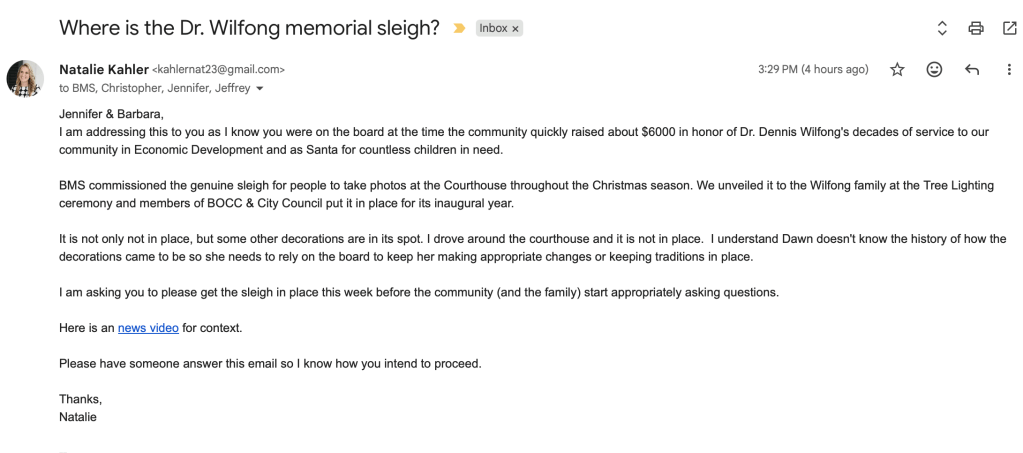1023x453 pixels.
Task: Show details arrow beside recipients list
Action: pyautogui.click(x=260, y=89)
